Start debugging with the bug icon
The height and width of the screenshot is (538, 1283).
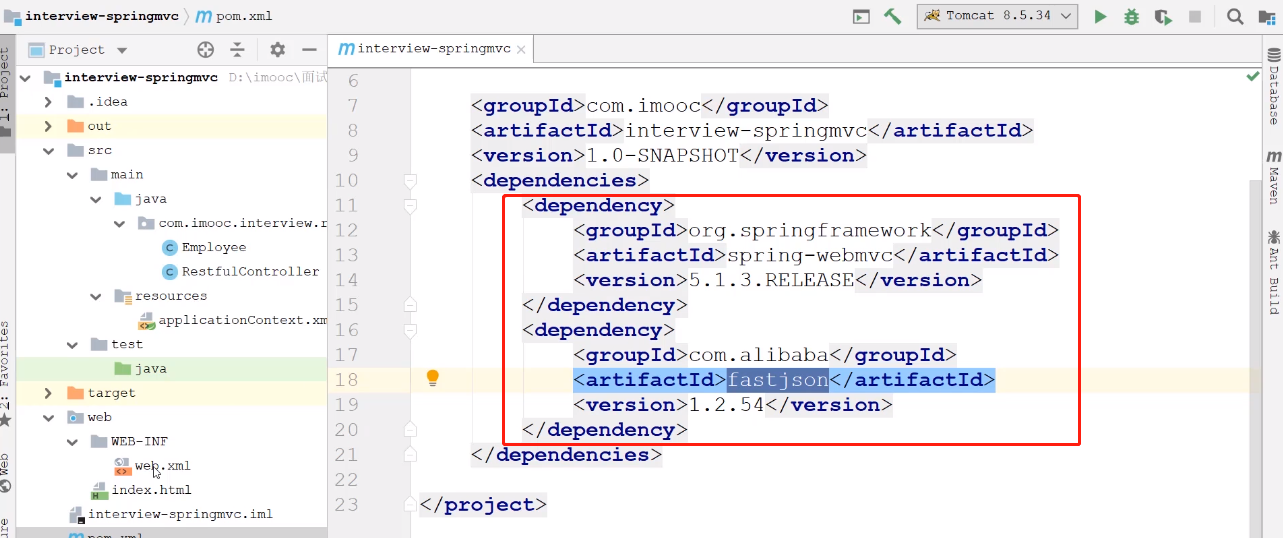[1131, 17]
